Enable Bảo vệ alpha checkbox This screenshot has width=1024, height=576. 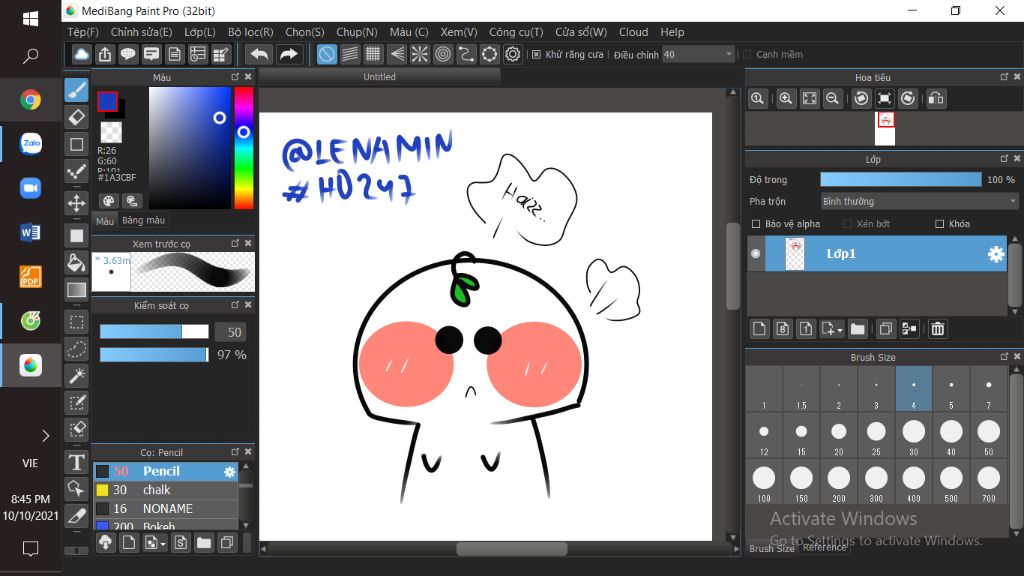(x=756, y=224)
